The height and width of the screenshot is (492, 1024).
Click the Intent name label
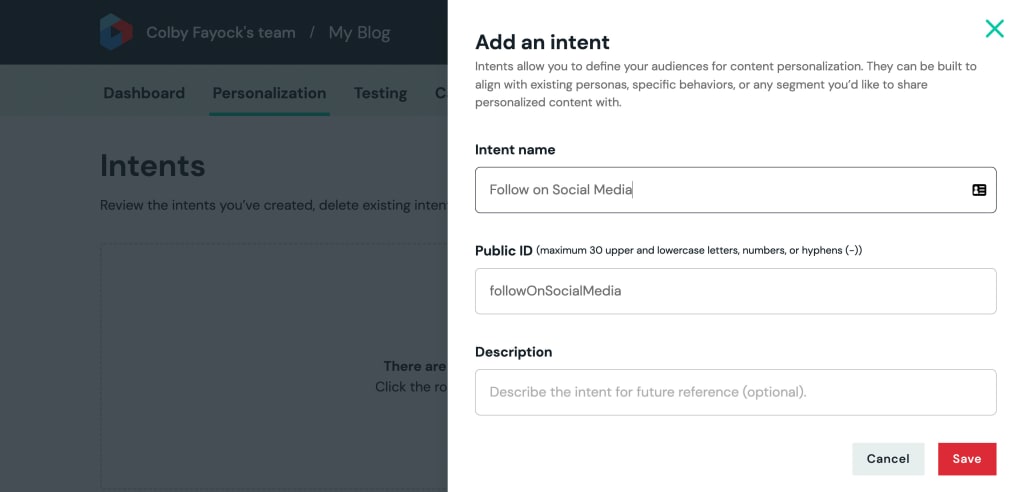click(x=515, y=150)
